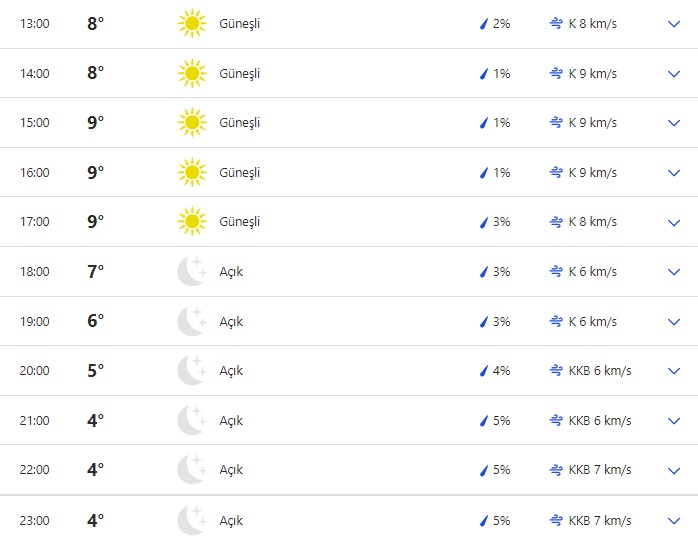Click the 9° temperature at 16:00
This screenshot has width=698, height=545.
(95, 172)
